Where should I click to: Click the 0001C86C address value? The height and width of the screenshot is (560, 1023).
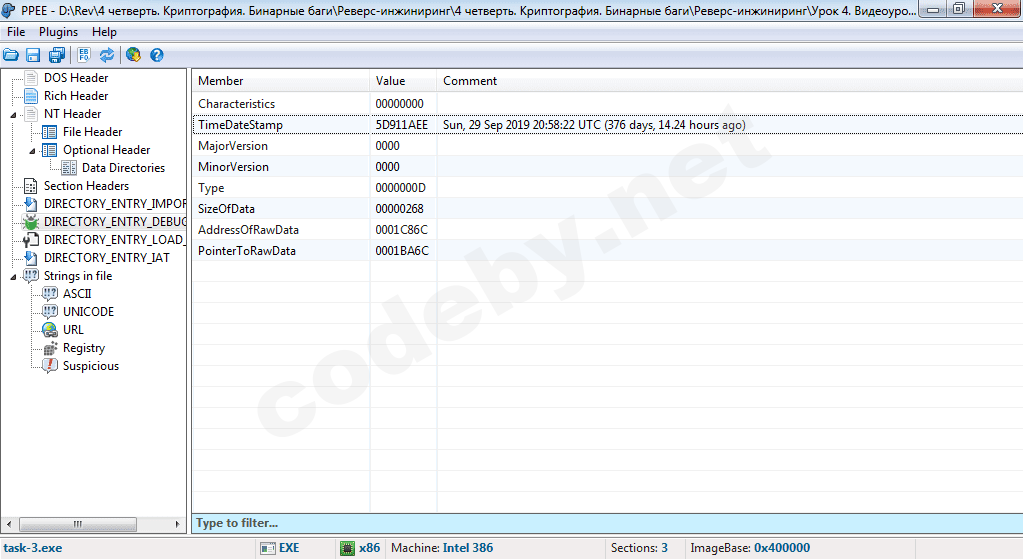(x=401, y=230)
